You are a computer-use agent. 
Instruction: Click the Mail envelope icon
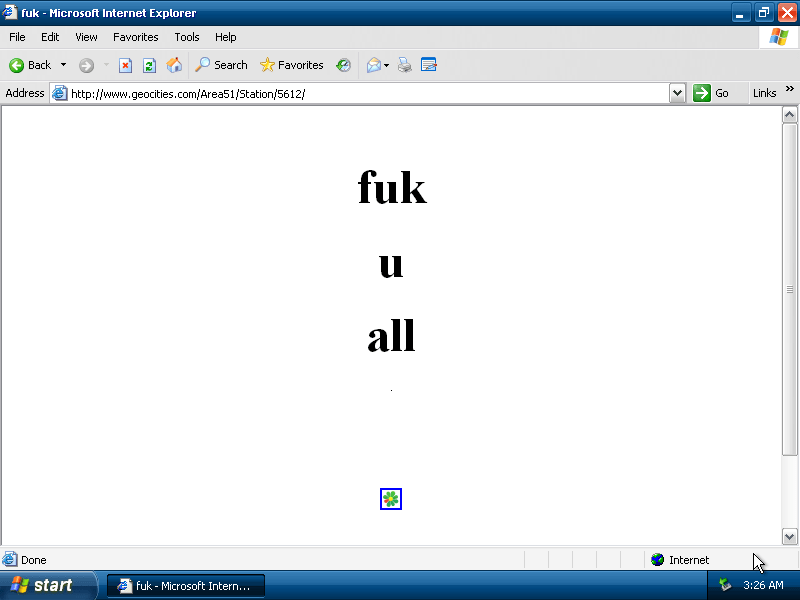pyautogui.click(x=373, y=65)
